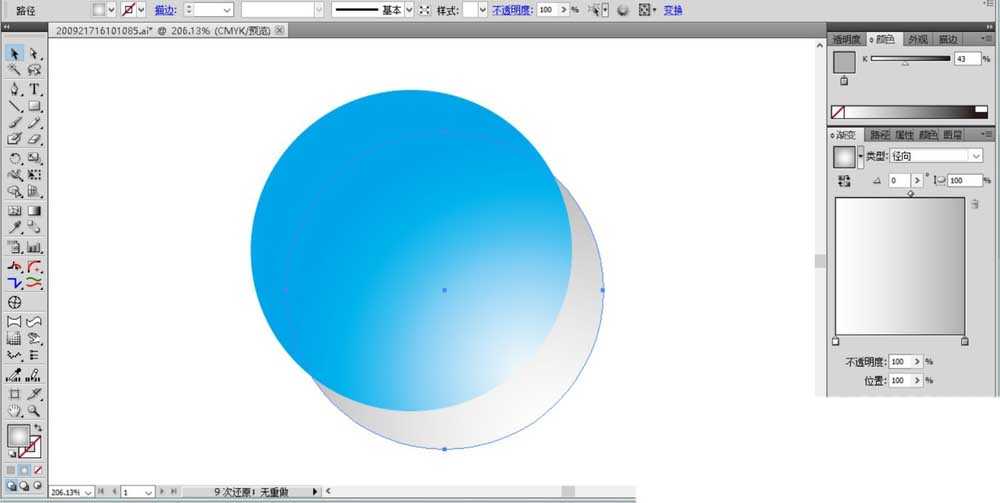Switch to the 透明度 panel tab
The height and width of the screenshot is (503, 1000).
point(846,40)
